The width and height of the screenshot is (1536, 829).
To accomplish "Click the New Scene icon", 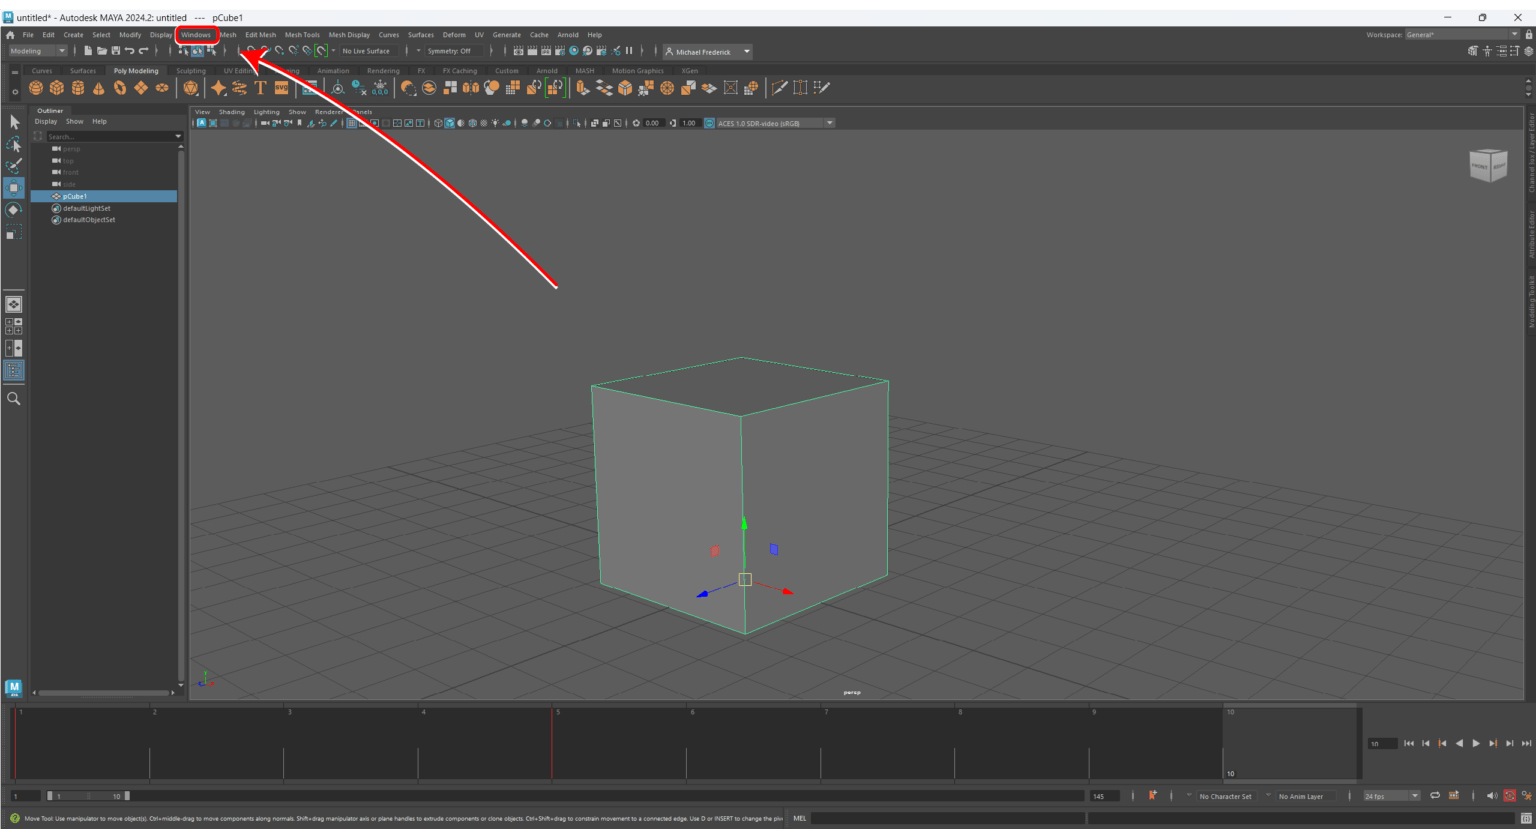I will [88, 51].
